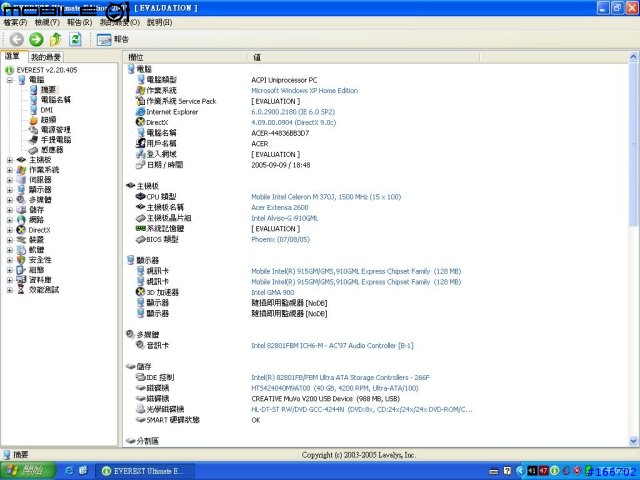
Task: Click the Microsoft Windows XP Home Edition link
Action: point(304,91)
